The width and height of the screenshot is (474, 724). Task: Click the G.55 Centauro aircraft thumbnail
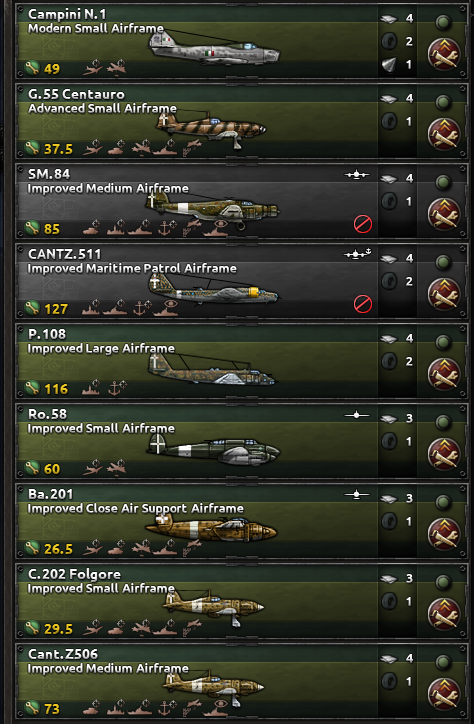pos(211,128)
